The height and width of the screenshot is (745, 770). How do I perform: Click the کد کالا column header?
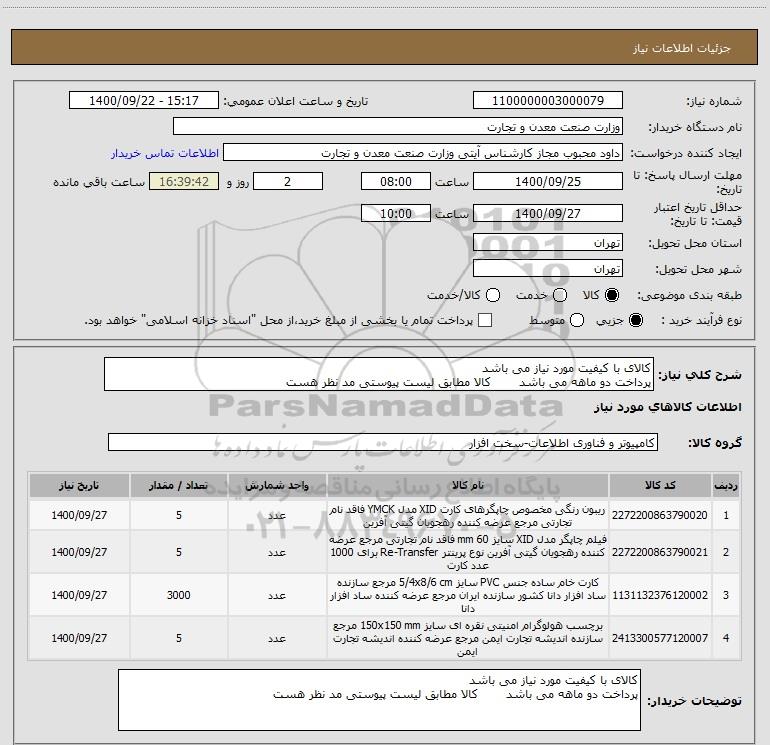tap(660, 485)
